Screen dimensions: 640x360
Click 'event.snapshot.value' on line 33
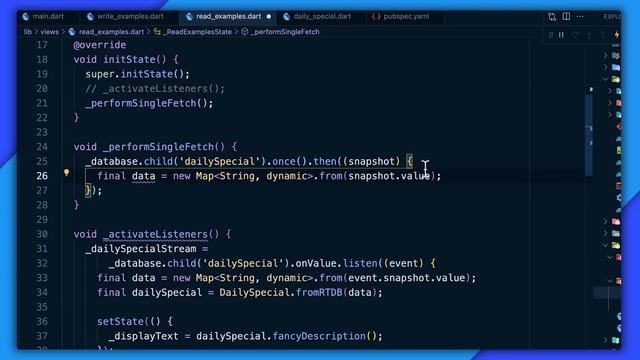tap(407, 278)
